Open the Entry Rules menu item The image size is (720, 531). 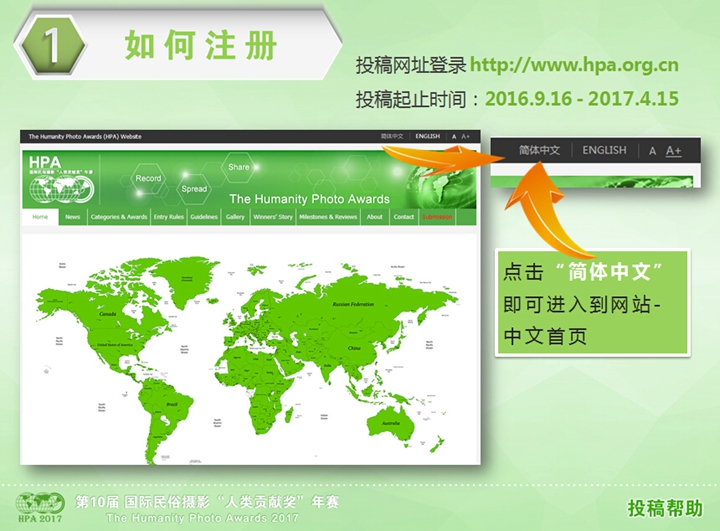[169, 217]
